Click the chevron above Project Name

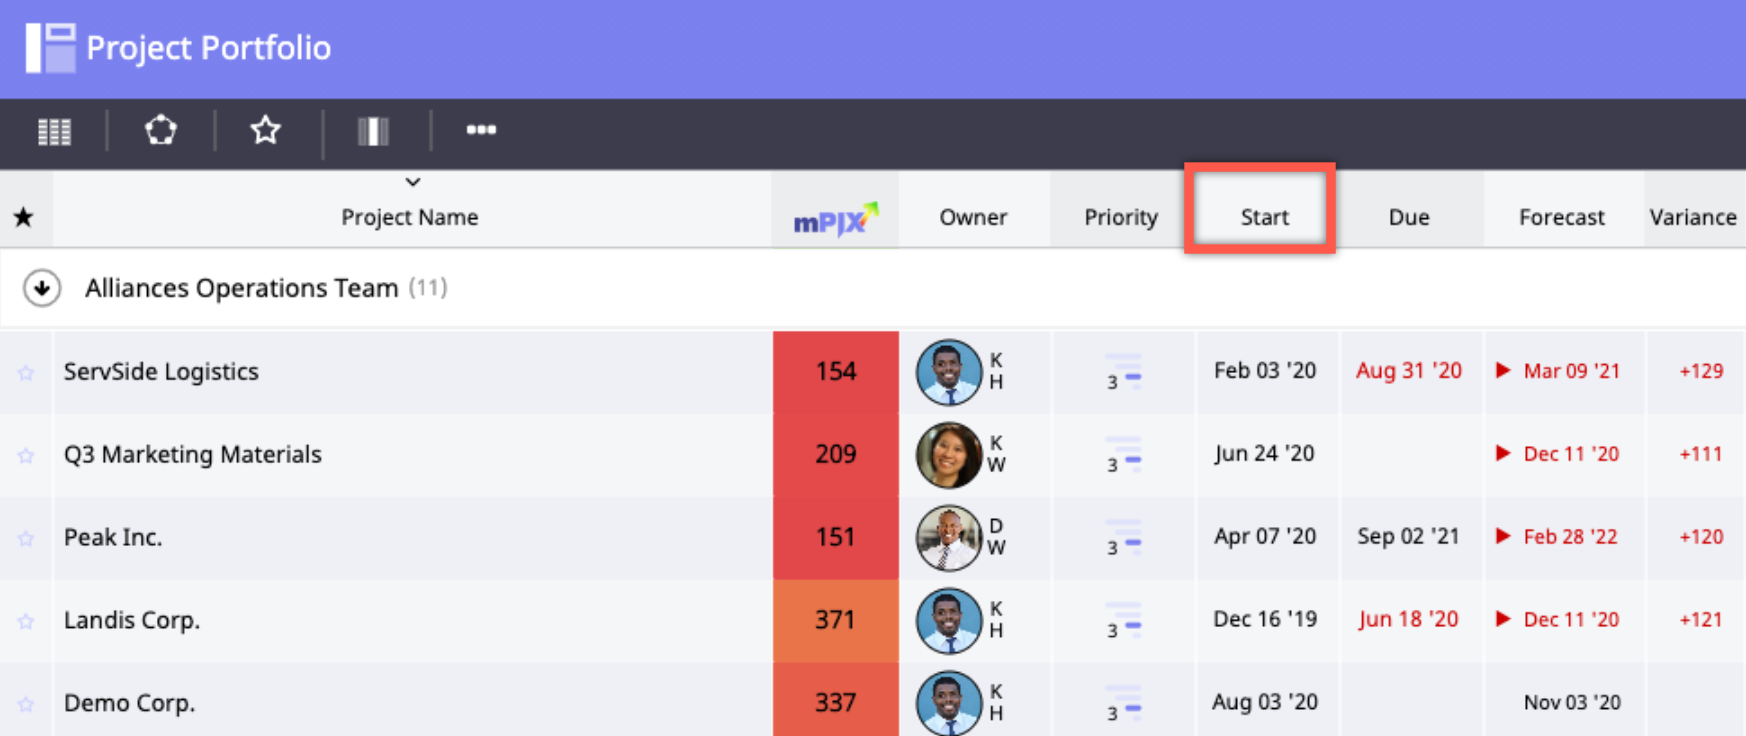pos(412,182)
